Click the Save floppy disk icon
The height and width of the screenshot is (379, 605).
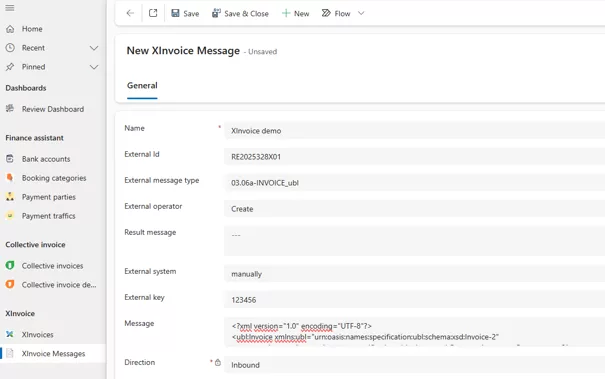(175, 13)
